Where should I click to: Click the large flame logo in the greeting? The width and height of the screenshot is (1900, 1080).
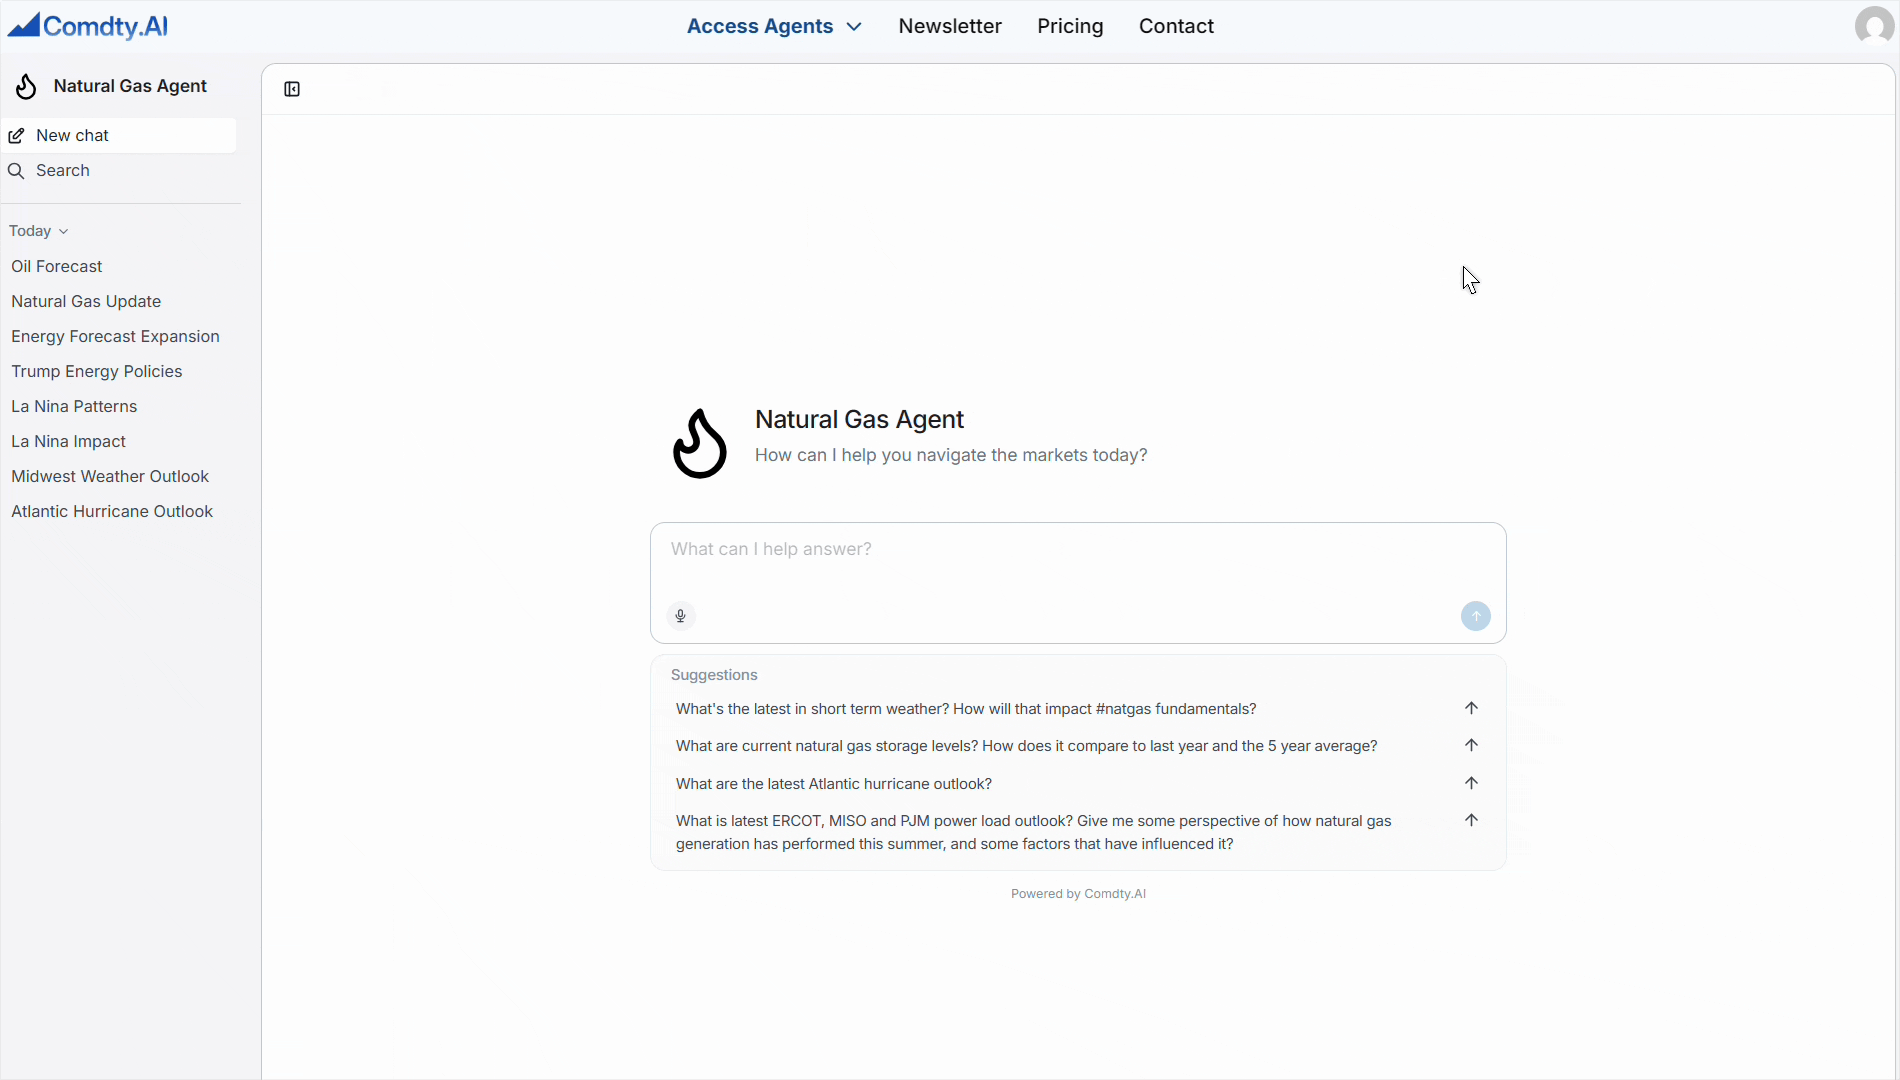point(700,443)
